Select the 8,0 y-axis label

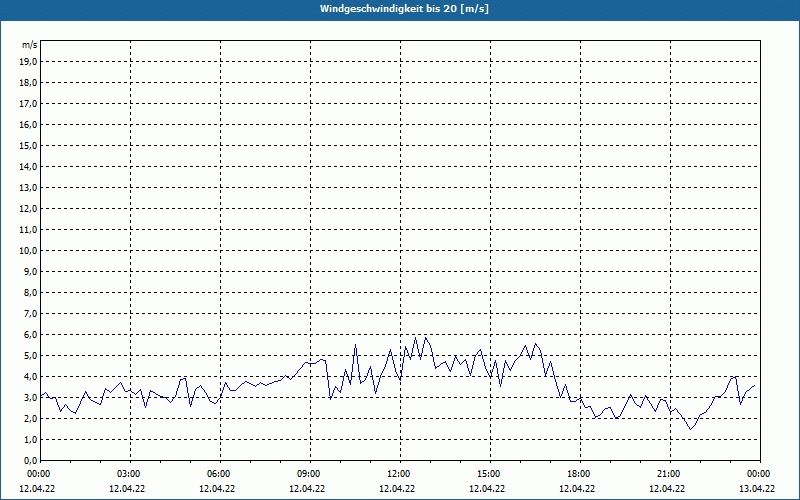coord(30,292)
